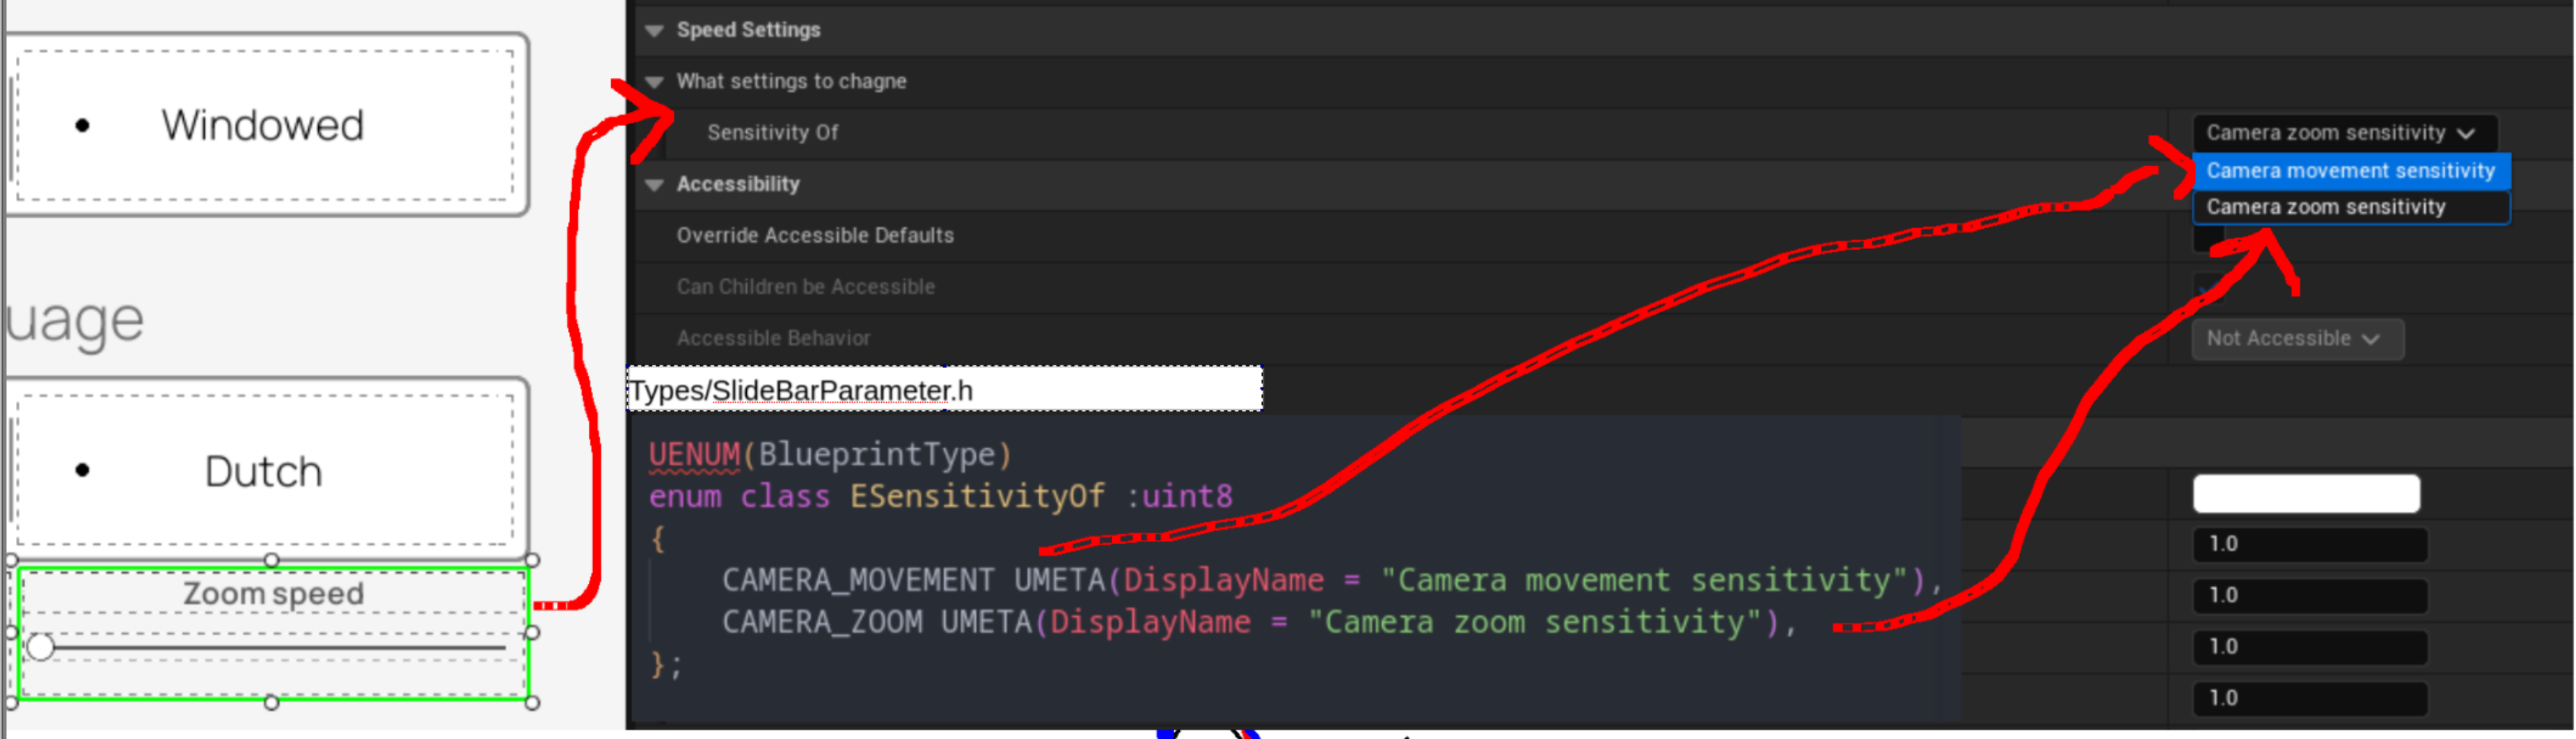Select the Dutch radio button
The height and width of the screenshot is (739, 2576).
click(81, 470)
